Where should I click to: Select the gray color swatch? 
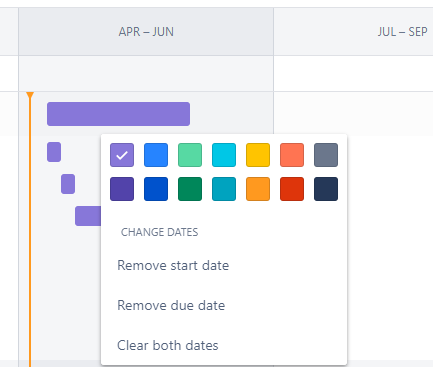tap(326, 155)
